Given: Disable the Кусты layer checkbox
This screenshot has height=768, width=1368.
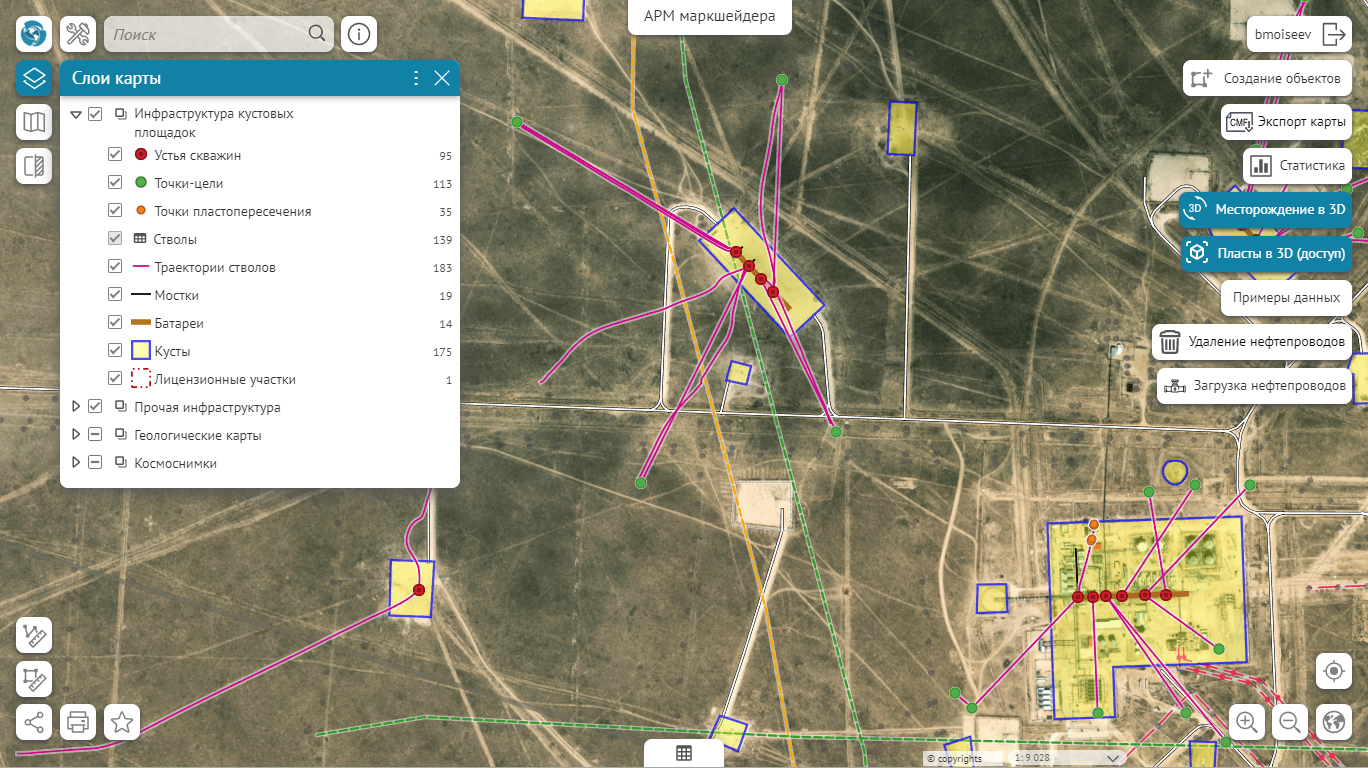Looking at the screenshot, I should pyautogui.click(x=115, y=351).
